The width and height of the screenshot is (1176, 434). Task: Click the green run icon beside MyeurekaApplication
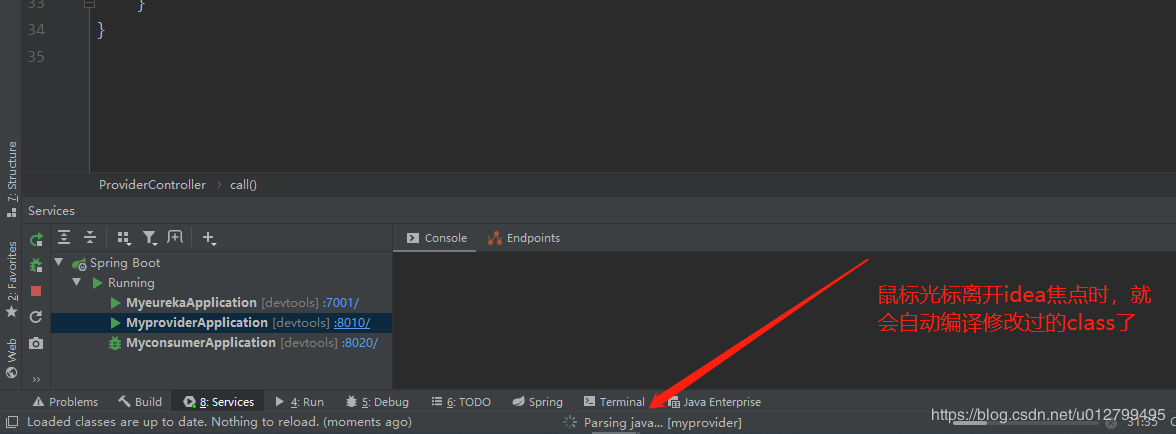(116, 303)
